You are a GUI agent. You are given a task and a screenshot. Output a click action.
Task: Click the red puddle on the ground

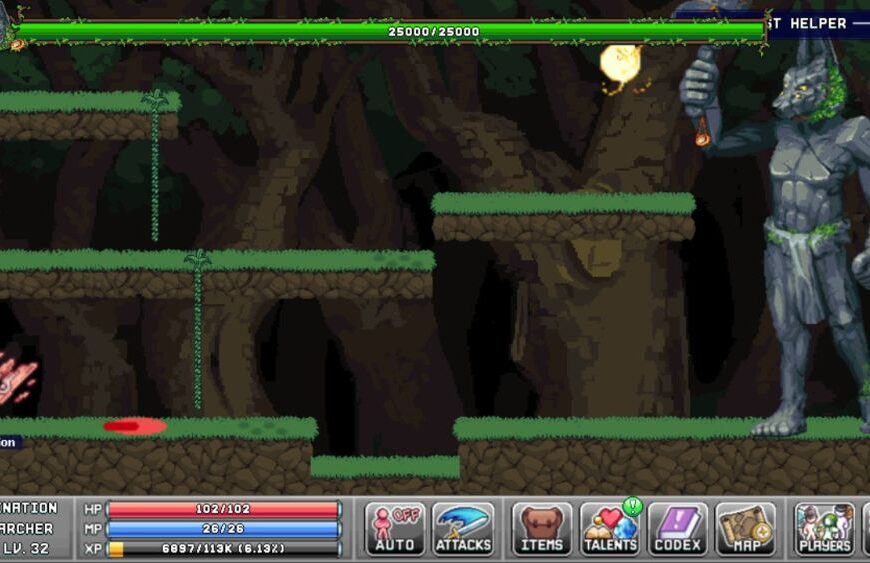coord(134,426)
